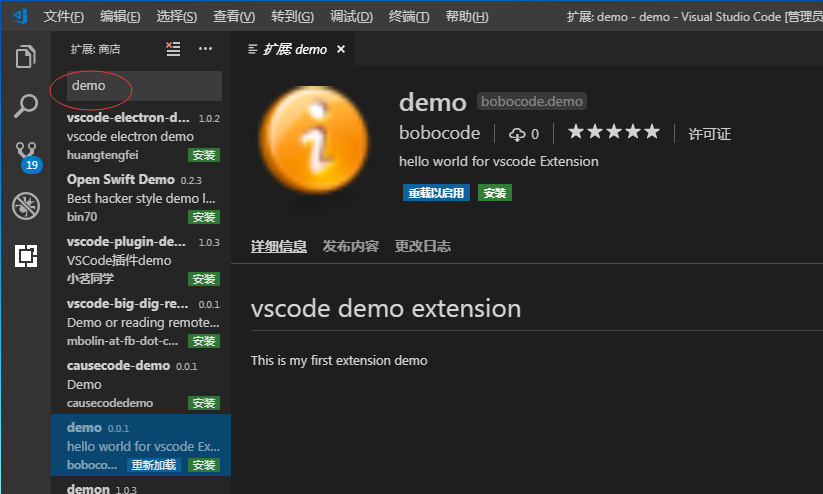Screen dimensions: 823x494
Task: Install vscode-big-dig-remote extension
Action: pos(204,341)
